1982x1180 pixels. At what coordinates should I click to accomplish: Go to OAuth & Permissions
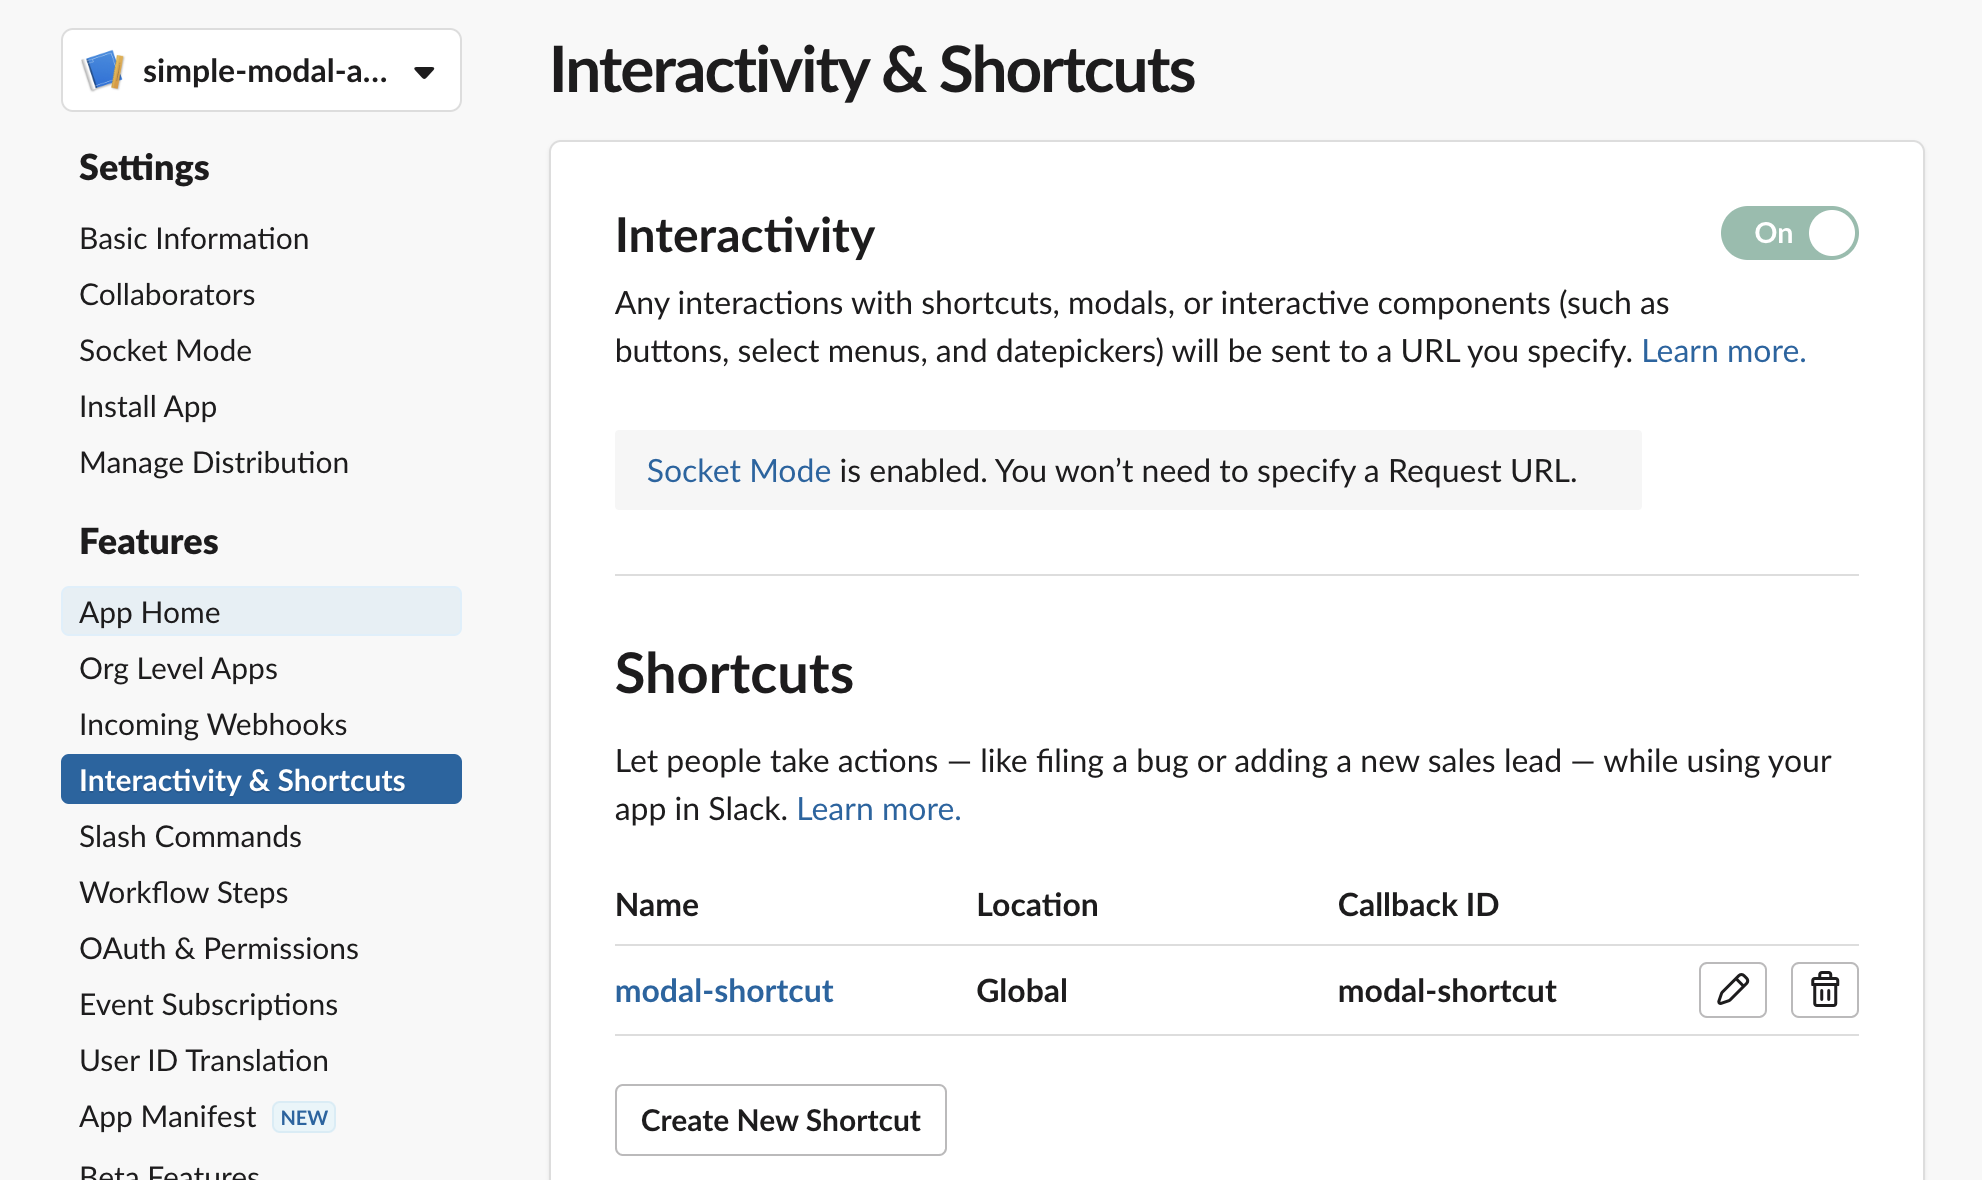pyautogui.click(x=219, y=949)
